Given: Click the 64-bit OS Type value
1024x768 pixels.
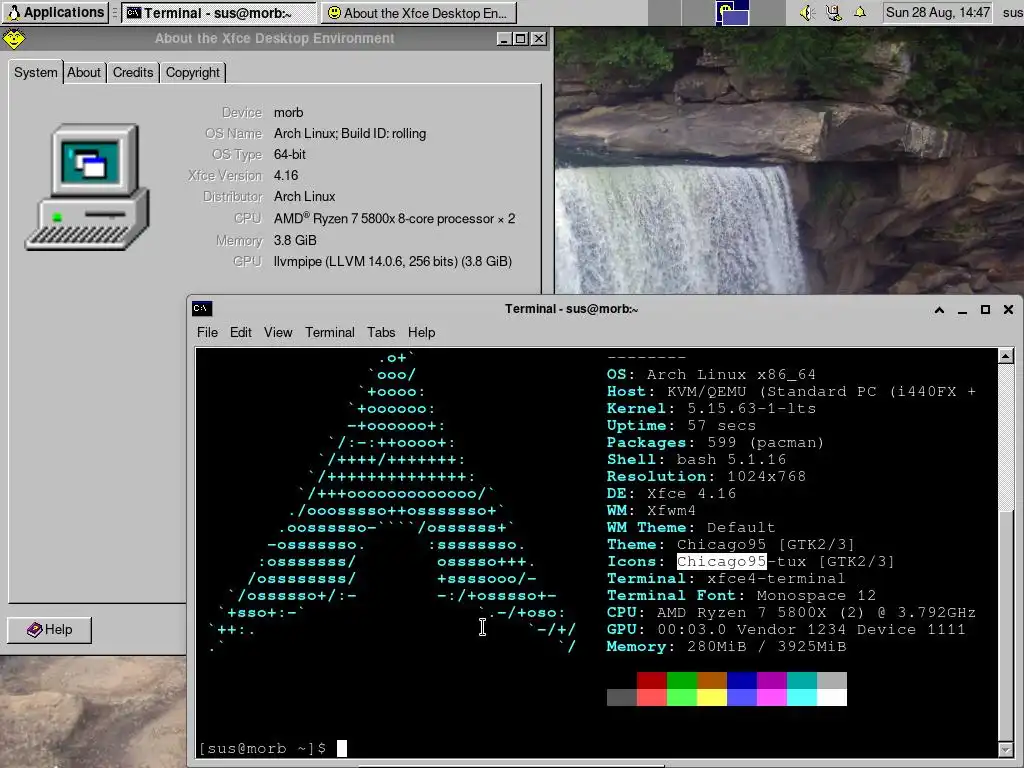Looking at the screenshot, I should tap(290, 154).
